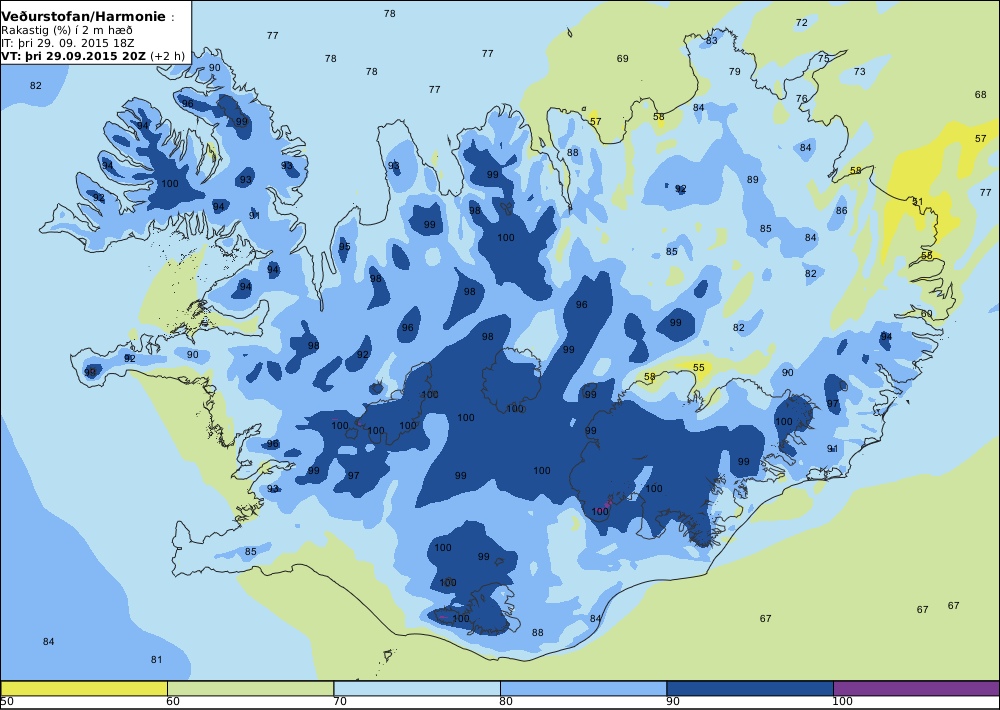Click the dark navy 90–100 legend band
Image resolution: width=1000 pixels, height=710 pixels.
(750, 688)
